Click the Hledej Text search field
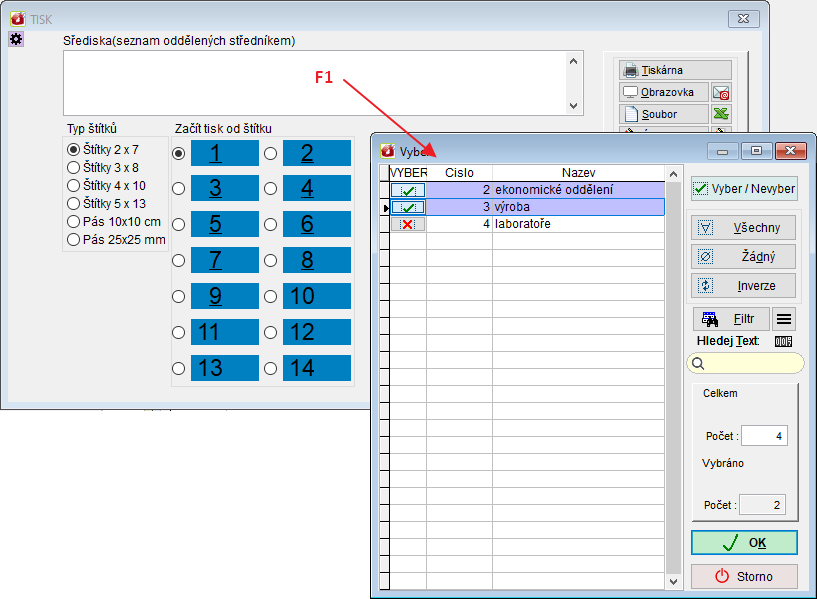The width and height of the screenshot is (817, 599). click(746, 364)
